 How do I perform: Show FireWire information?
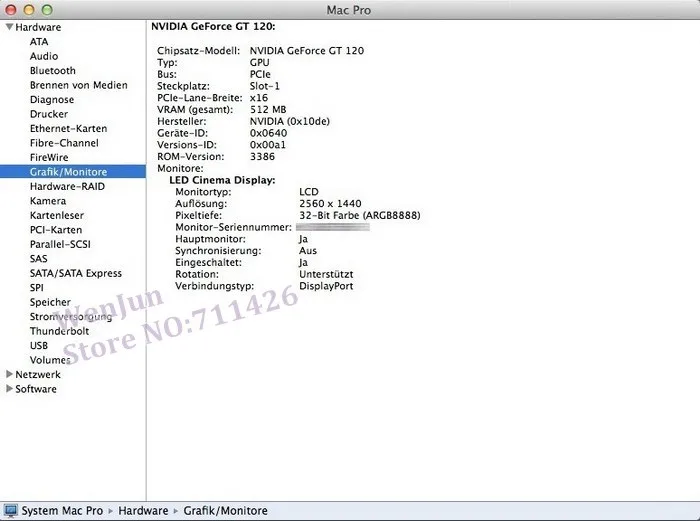tap(49, 157)
